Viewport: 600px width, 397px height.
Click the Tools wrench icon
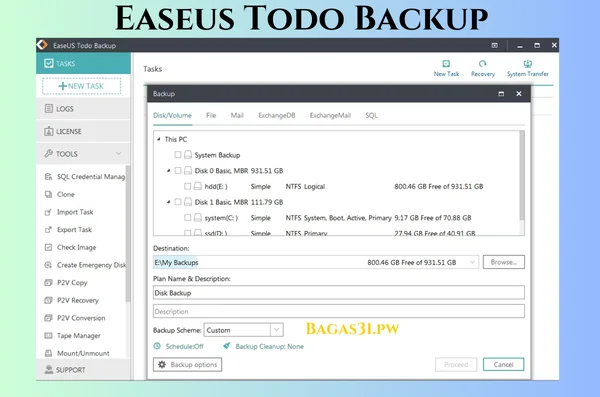pos(49,154)
